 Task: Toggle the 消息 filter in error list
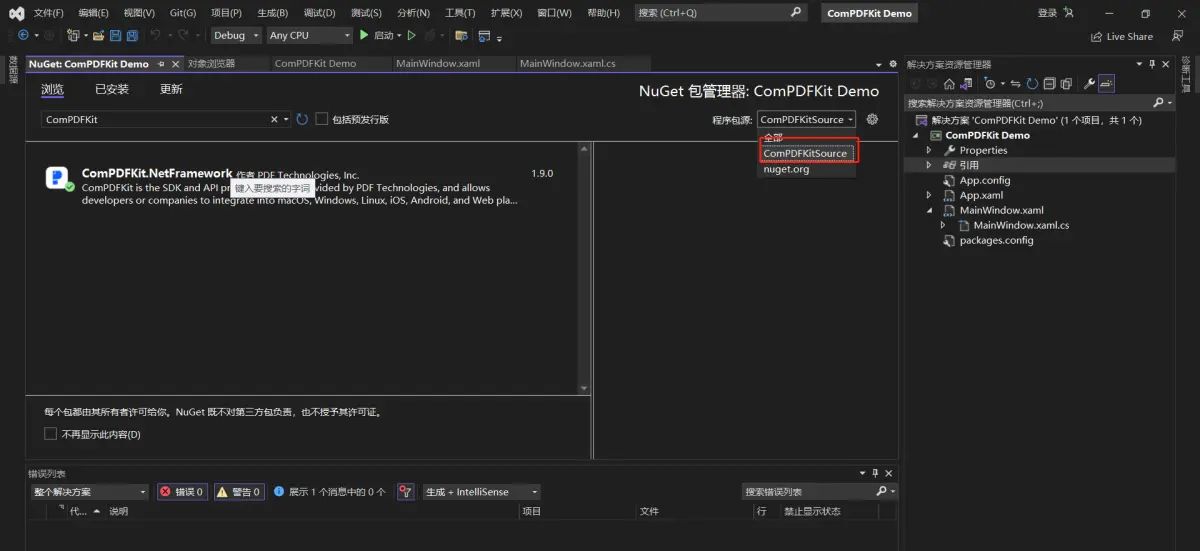(328, 492)
